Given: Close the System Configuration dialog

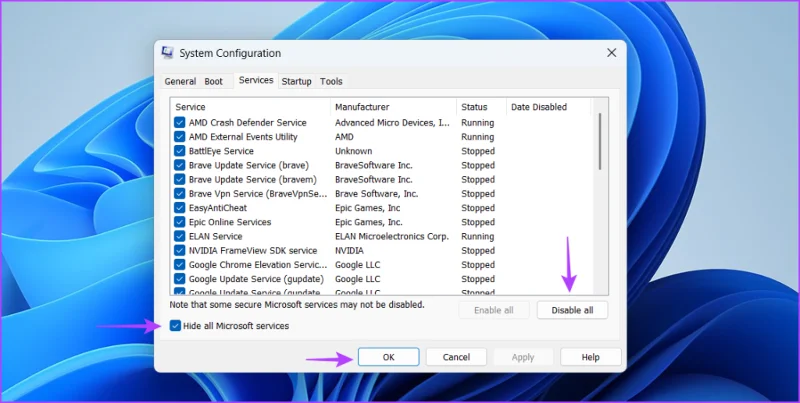Looking at the screenshot, I should 612,53.
